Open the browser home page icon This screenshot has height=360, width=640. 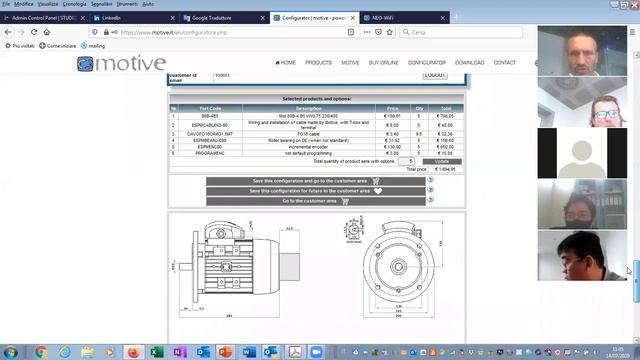[x=47, y=32]
